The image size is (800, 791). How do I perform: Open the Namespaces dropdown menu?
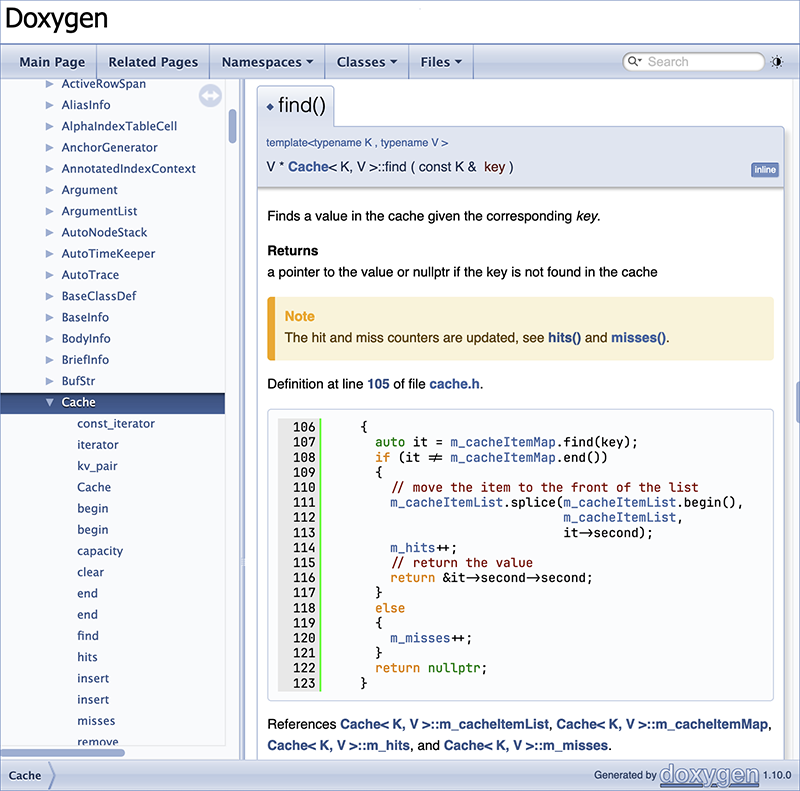pos(267,62)
